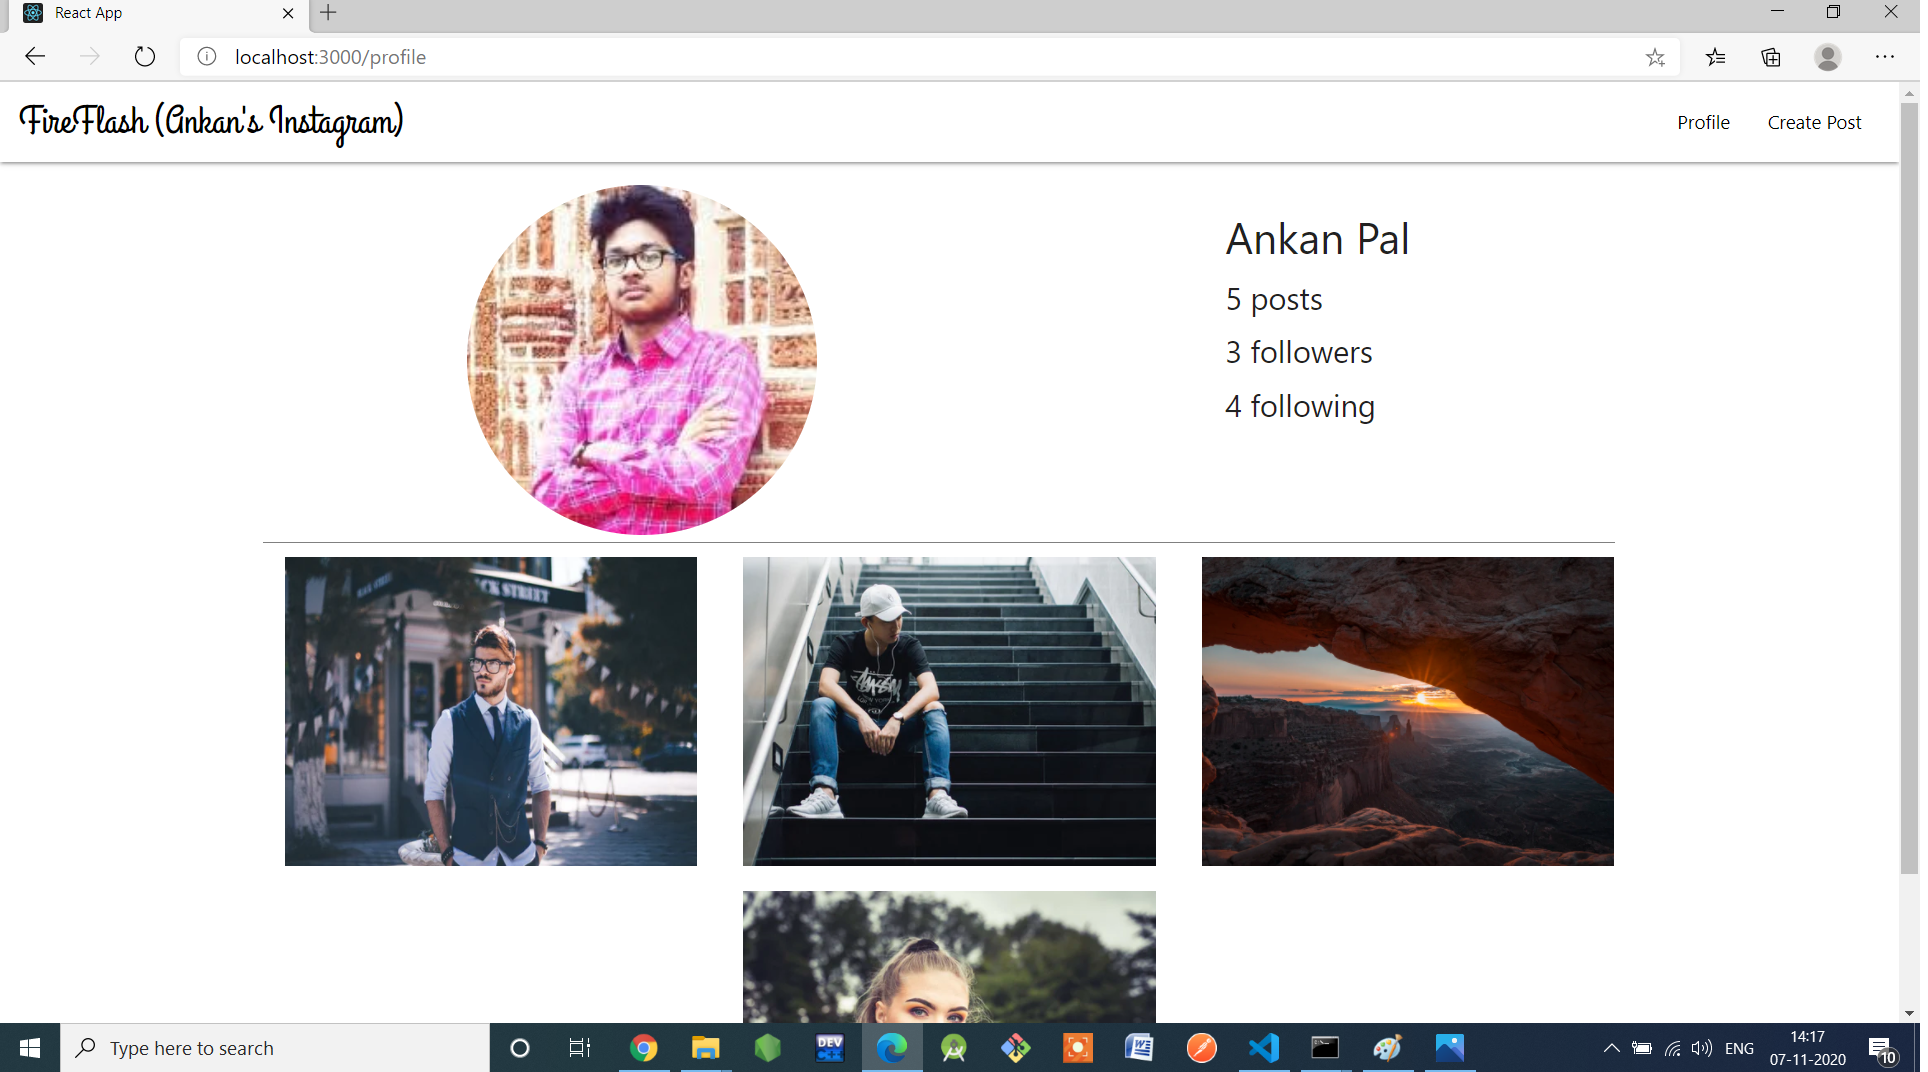
Task: Click Ankan Pal's round profile picture
Action: [x=642, y=360]
